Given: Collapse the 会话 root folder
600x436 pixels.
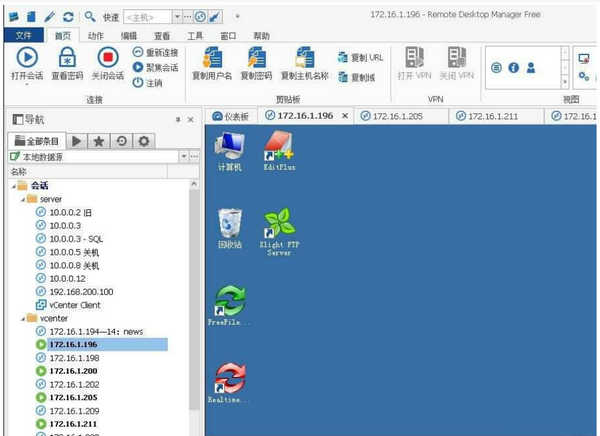Looking at the screenshot, I should coord(14,186).
